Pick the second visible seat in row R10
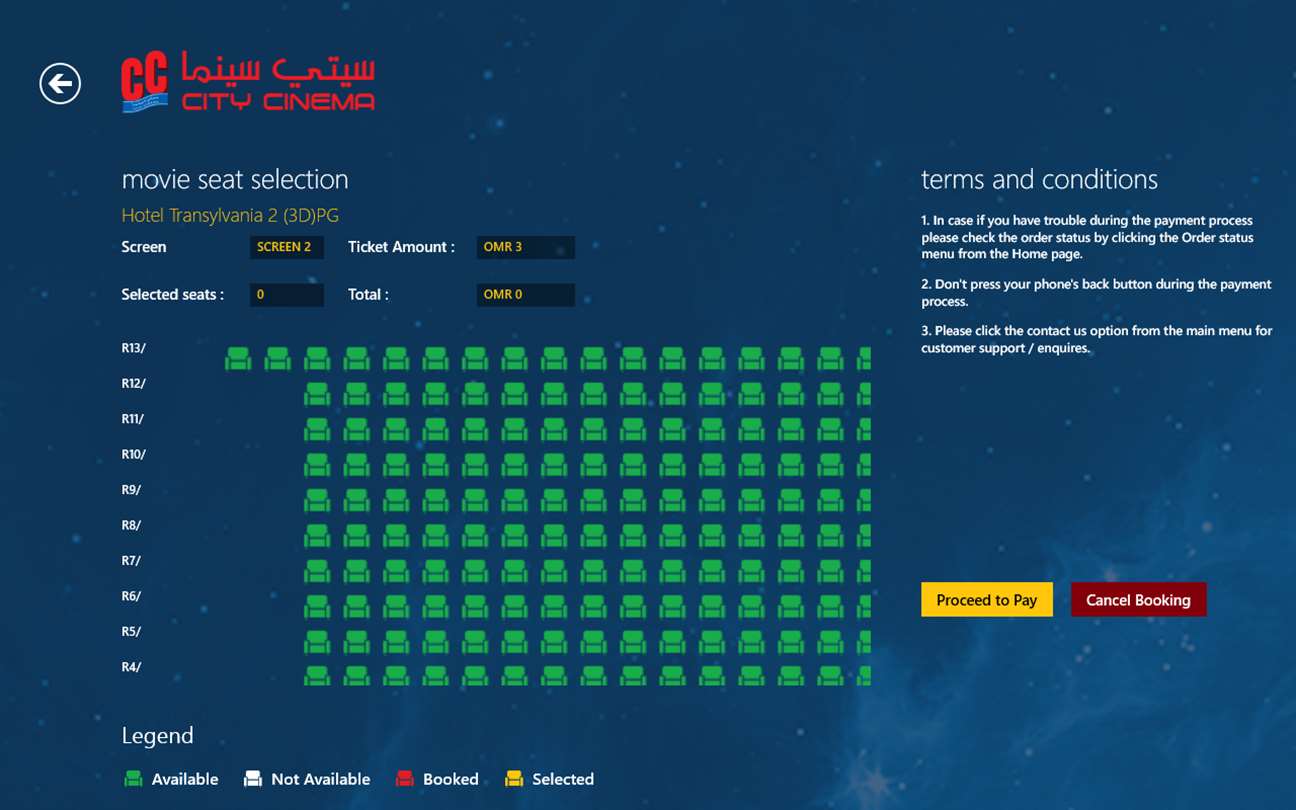1296x810 pixels. [x=357, y=465]
